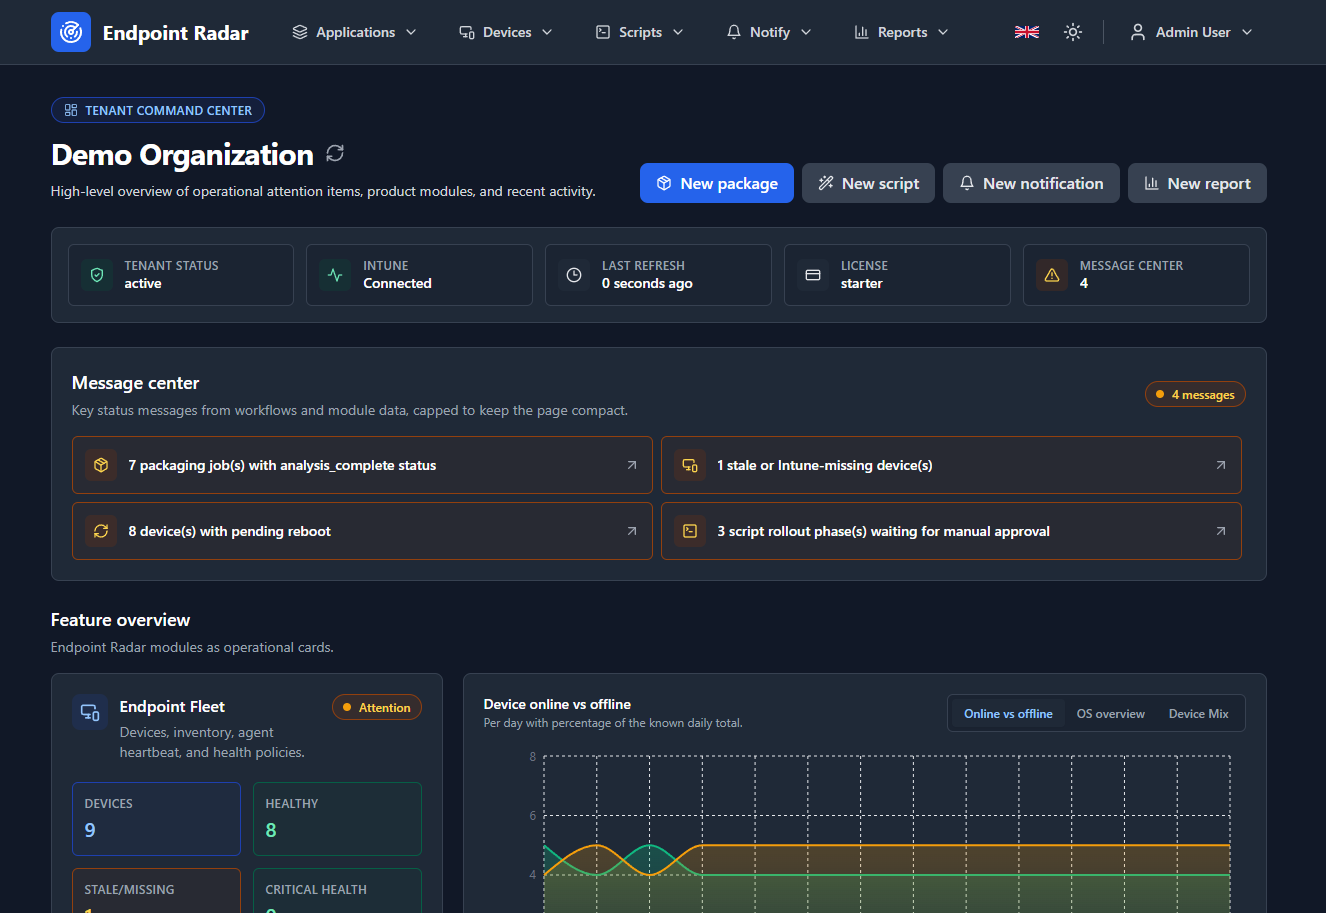1326x913 pixels.
Task: Expand the Applications menu chevron
Action: click(411, 32)
